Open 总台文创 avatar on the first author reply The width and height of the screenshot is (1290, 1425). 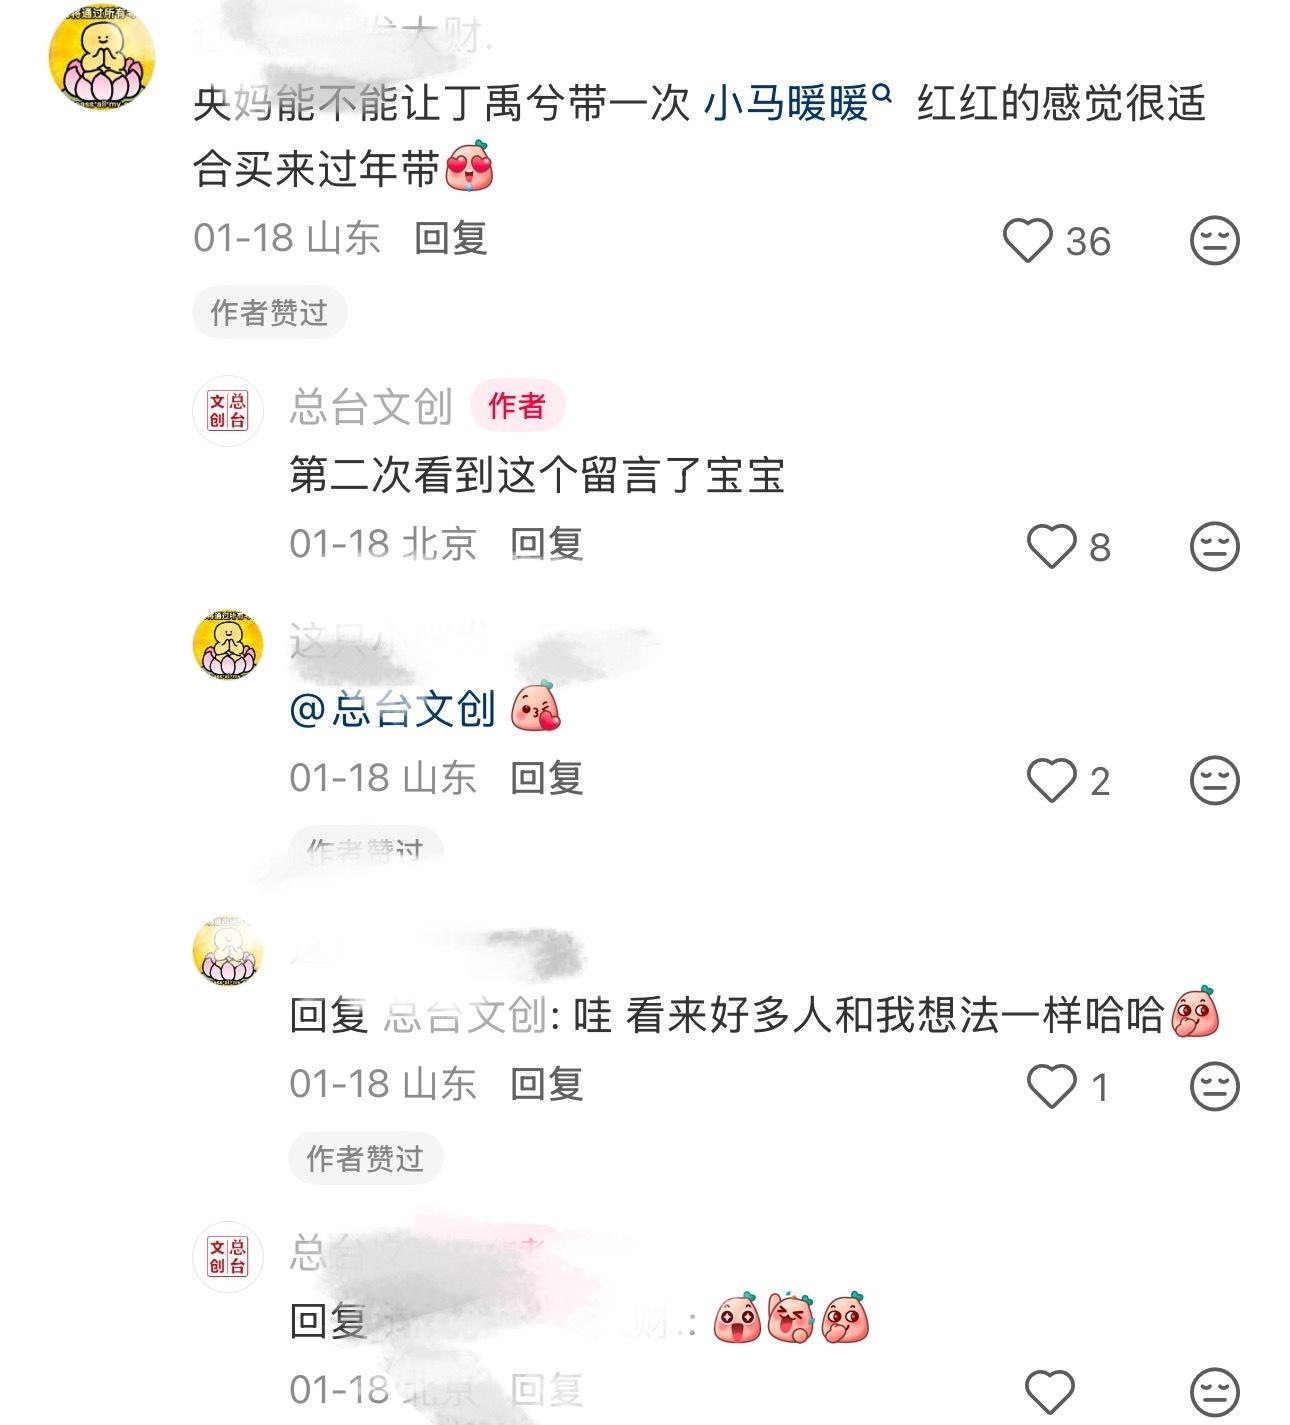coord(228,410)
